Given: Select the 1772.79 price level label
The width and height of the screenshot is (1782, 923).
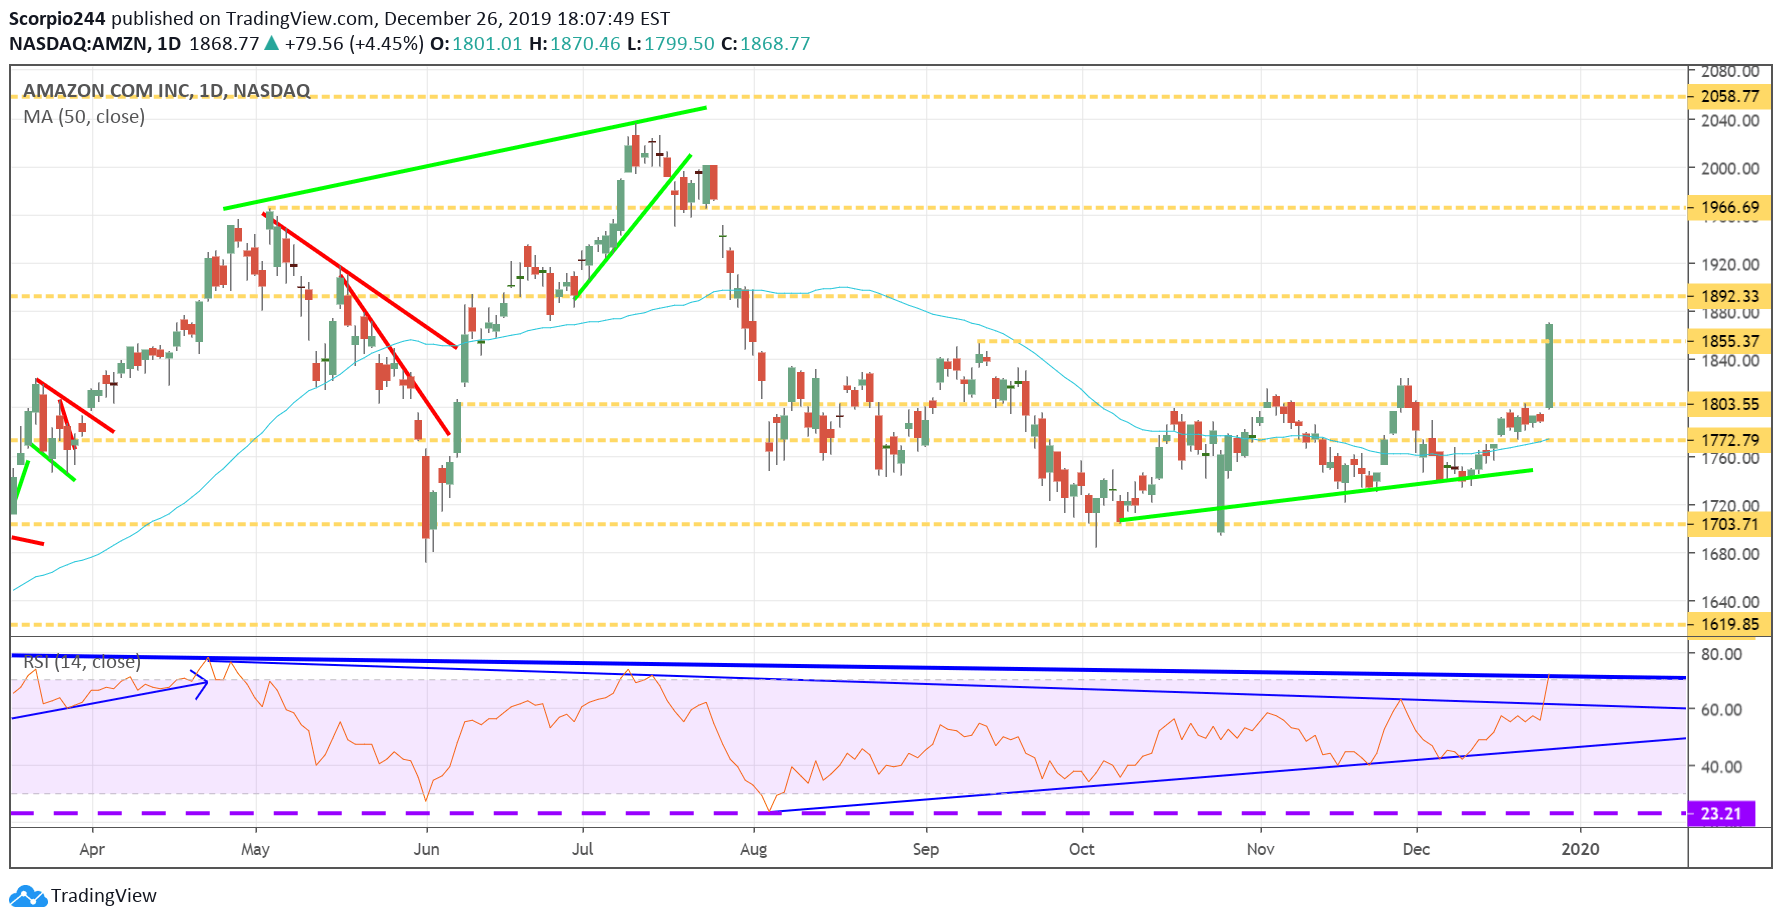Looking at the screenshot, I should click(x=1730, y=441).
